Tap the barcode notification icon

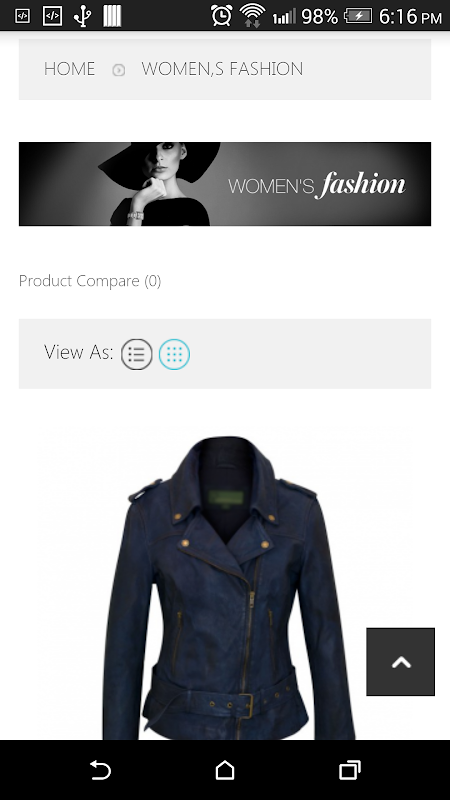coord(112,16)
